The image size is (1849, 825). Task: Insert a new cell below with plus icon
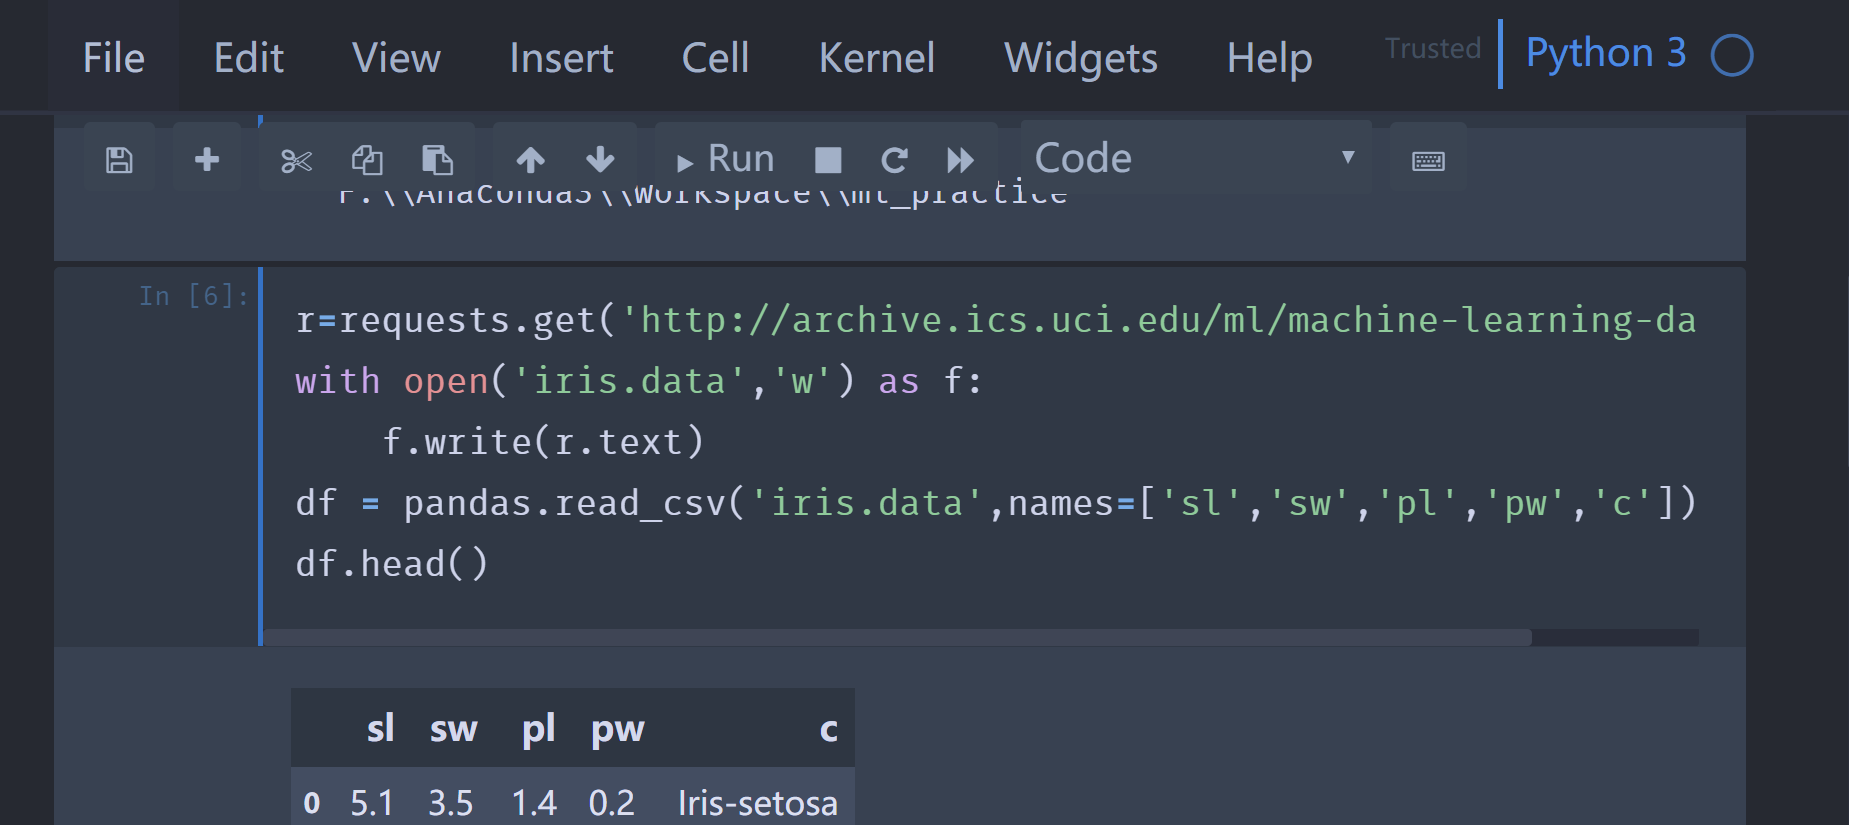[x=207, y=159]
